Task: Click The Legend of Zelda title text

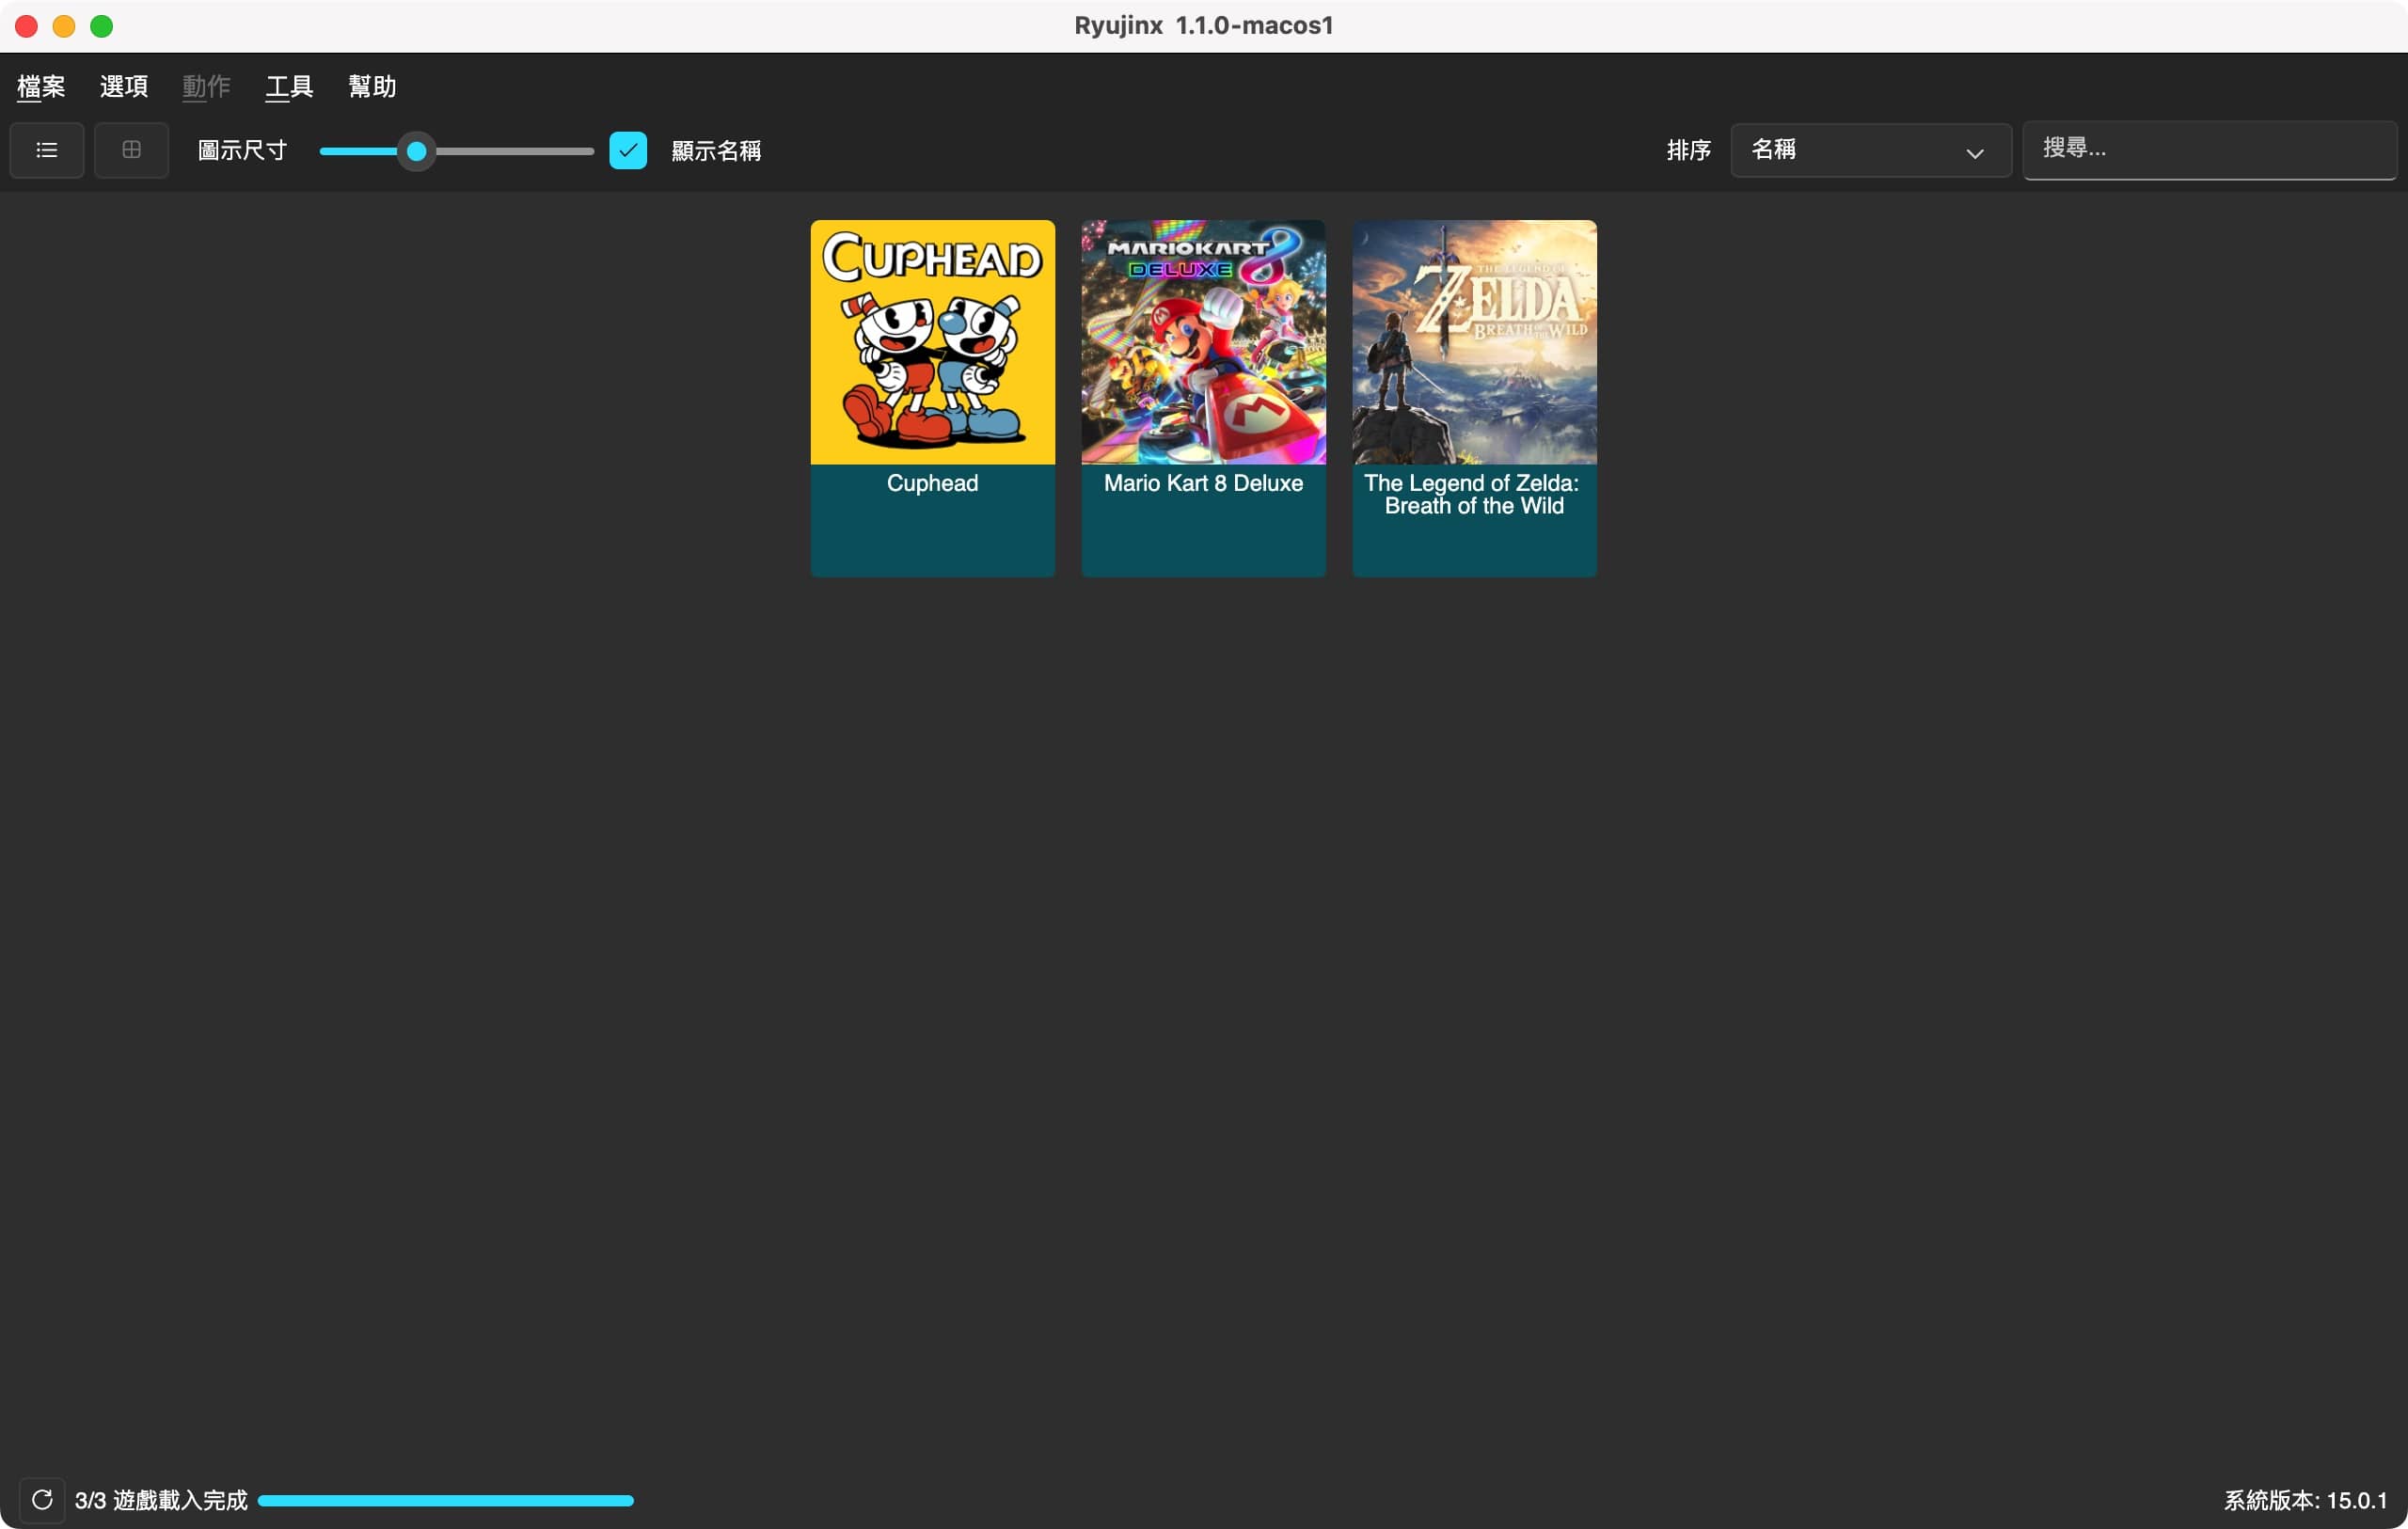Action: point(1474,494)
